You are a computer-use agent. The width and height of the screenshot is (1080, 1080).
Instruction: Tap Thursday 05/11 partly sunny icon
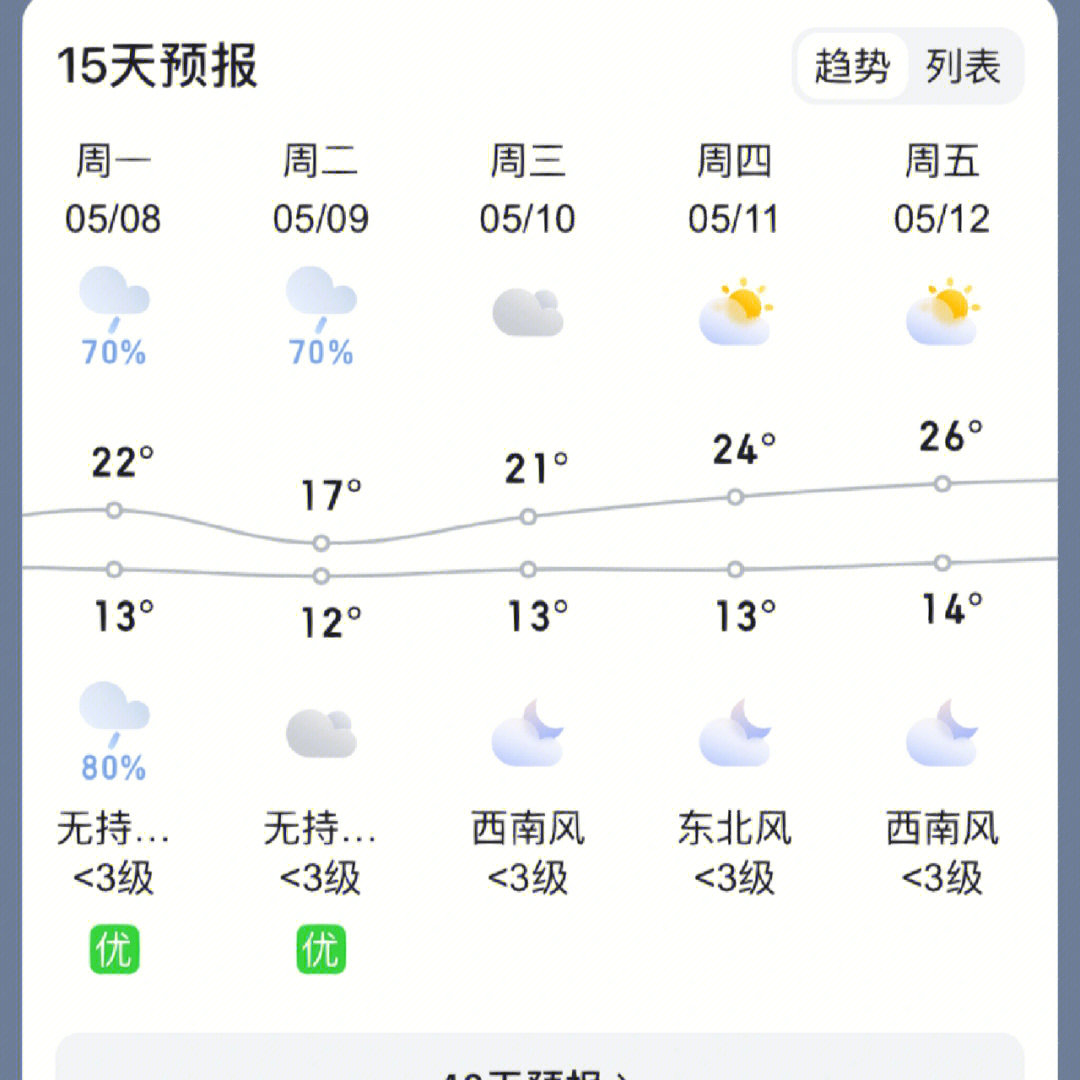coord(736,311)
